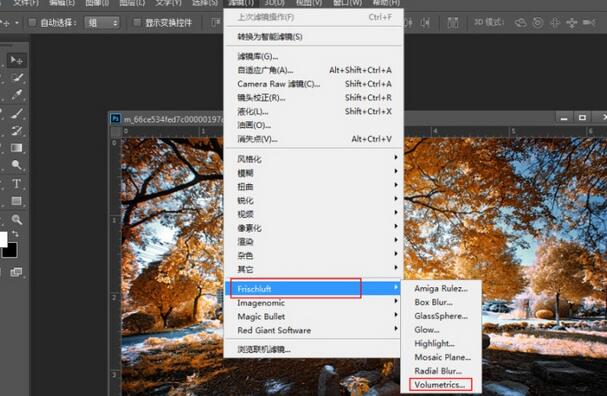Expand the 像素化 submenu
The image size is (607, 396).
(x=314, y=228)
